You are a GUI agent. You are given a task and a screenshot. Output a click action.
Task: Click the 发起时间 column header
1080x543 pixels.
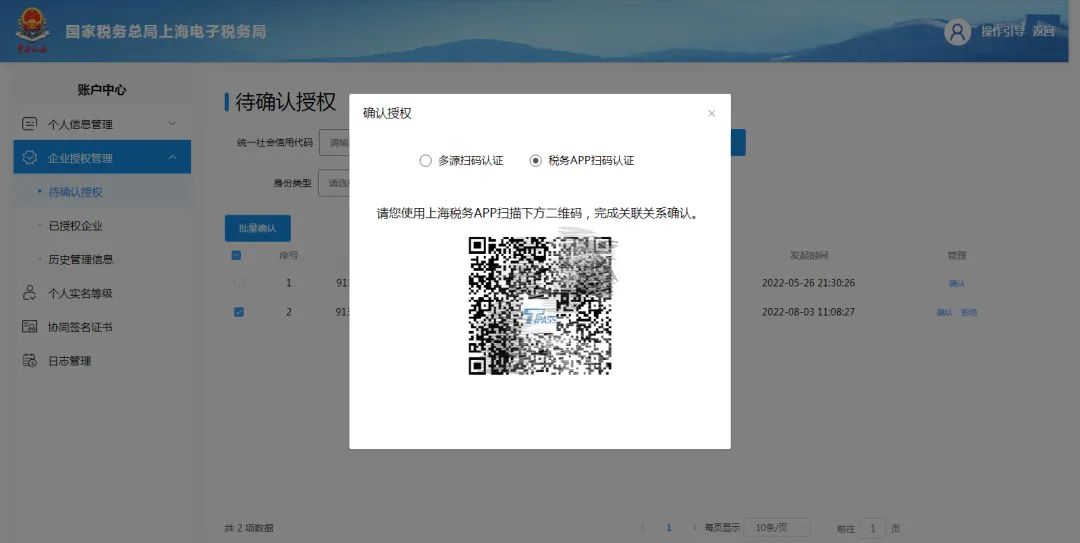[809, 255]
